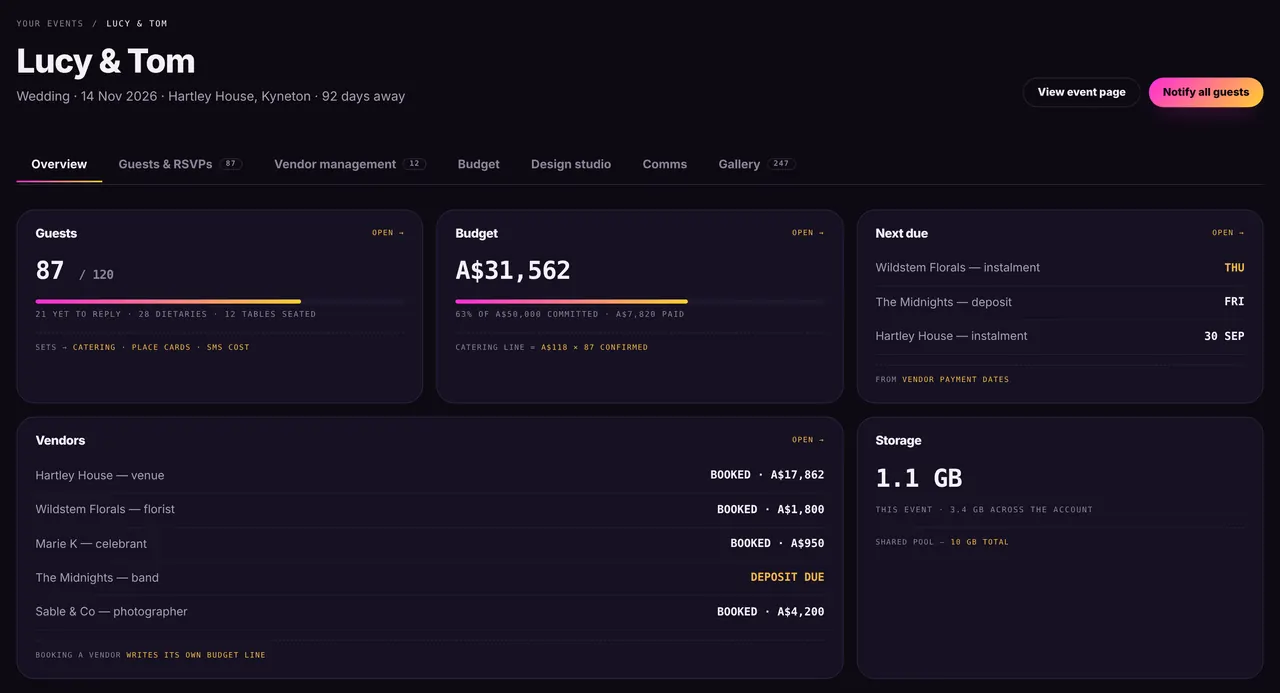Open the Gallery tab
The width and height of the screenshot is (1280, 693).
757,164
